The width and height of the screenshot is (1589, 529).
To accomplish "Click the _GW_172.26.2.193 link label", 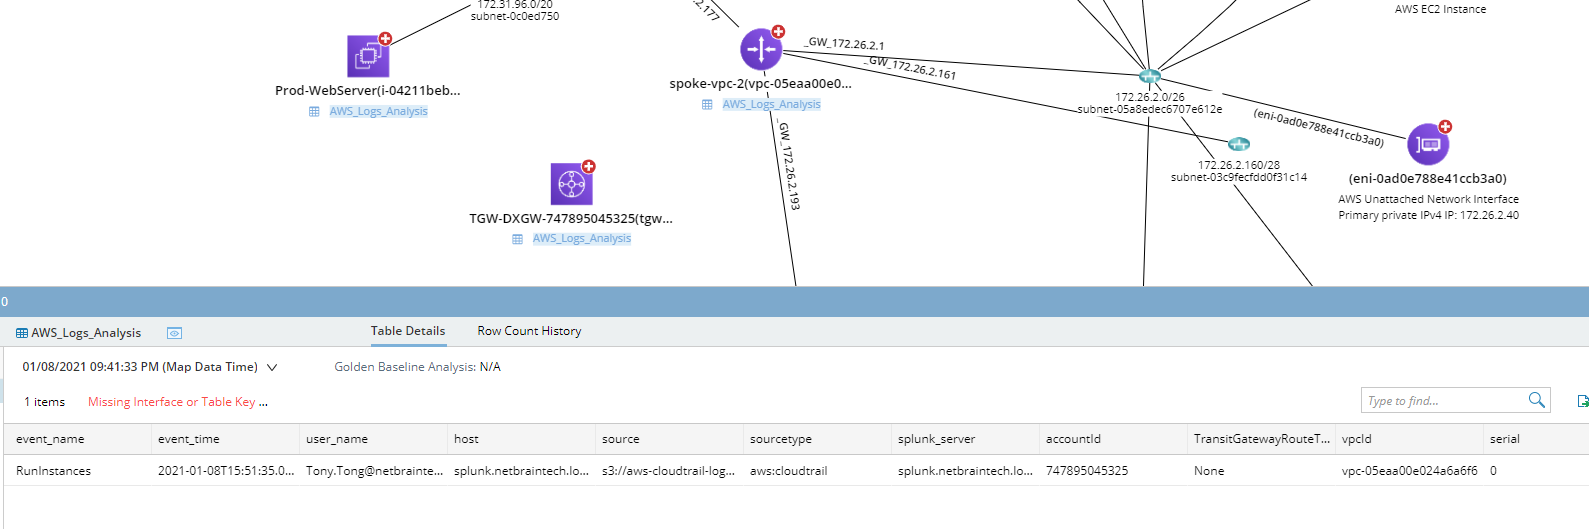I will pos(788,166).
